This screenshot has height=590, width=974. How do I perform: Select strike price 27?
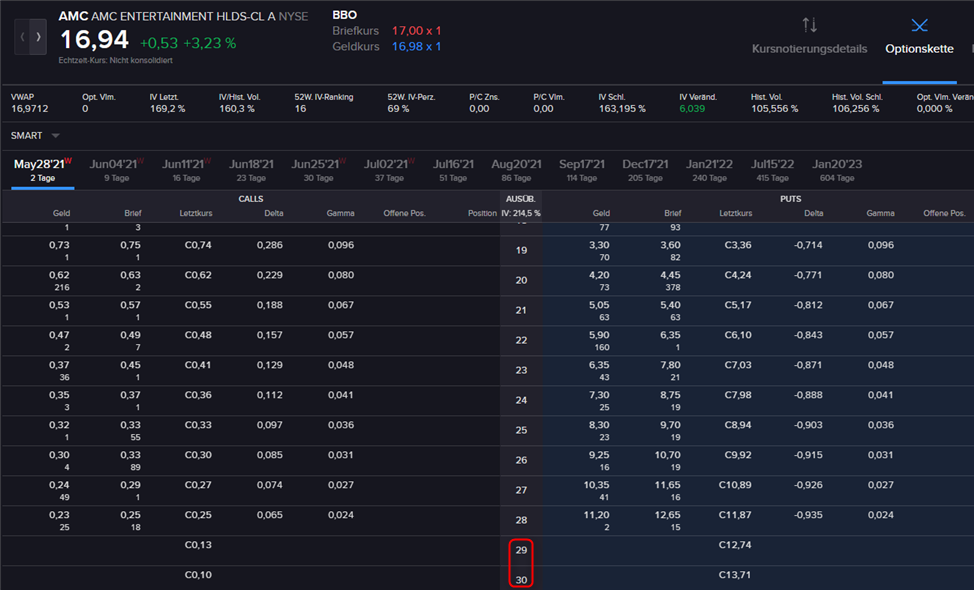point(521,490)
